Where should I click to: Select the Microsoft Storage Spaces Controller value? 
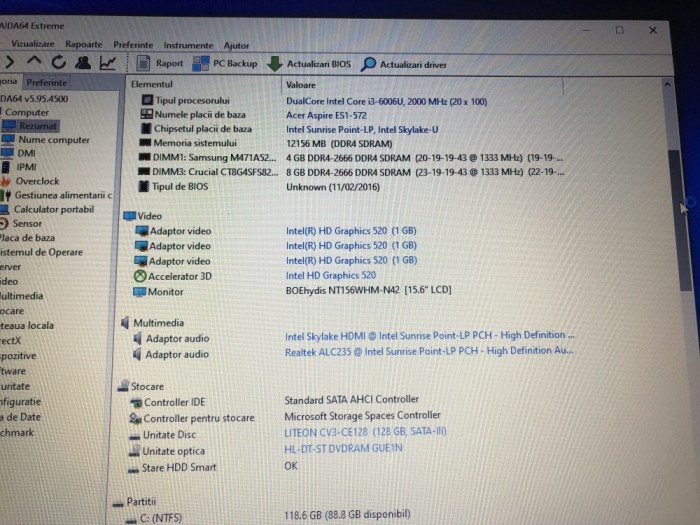pos(362,415)
